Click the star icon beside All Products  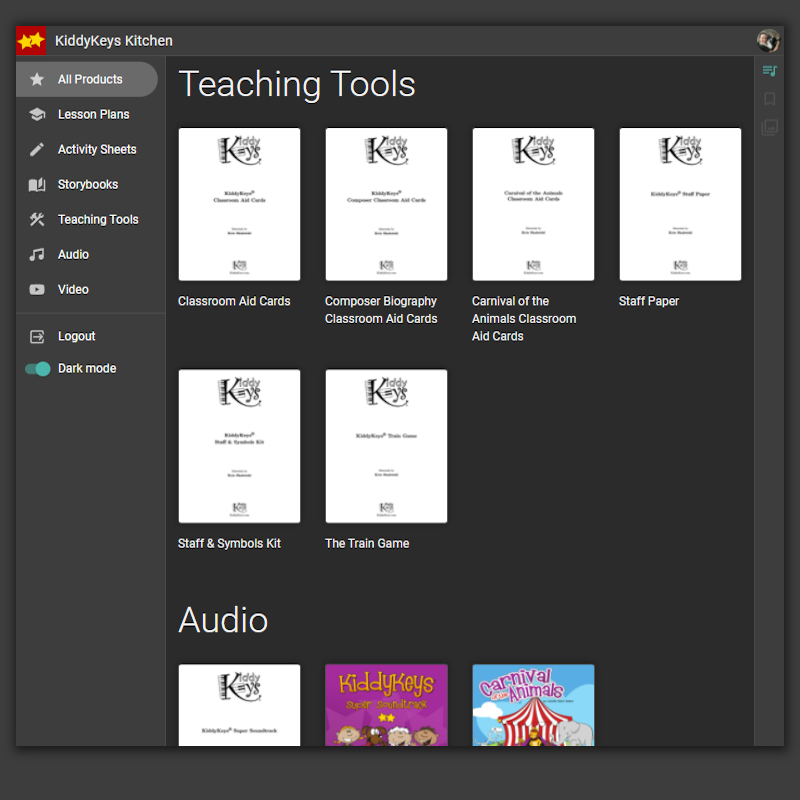click(x=37, y=79)
